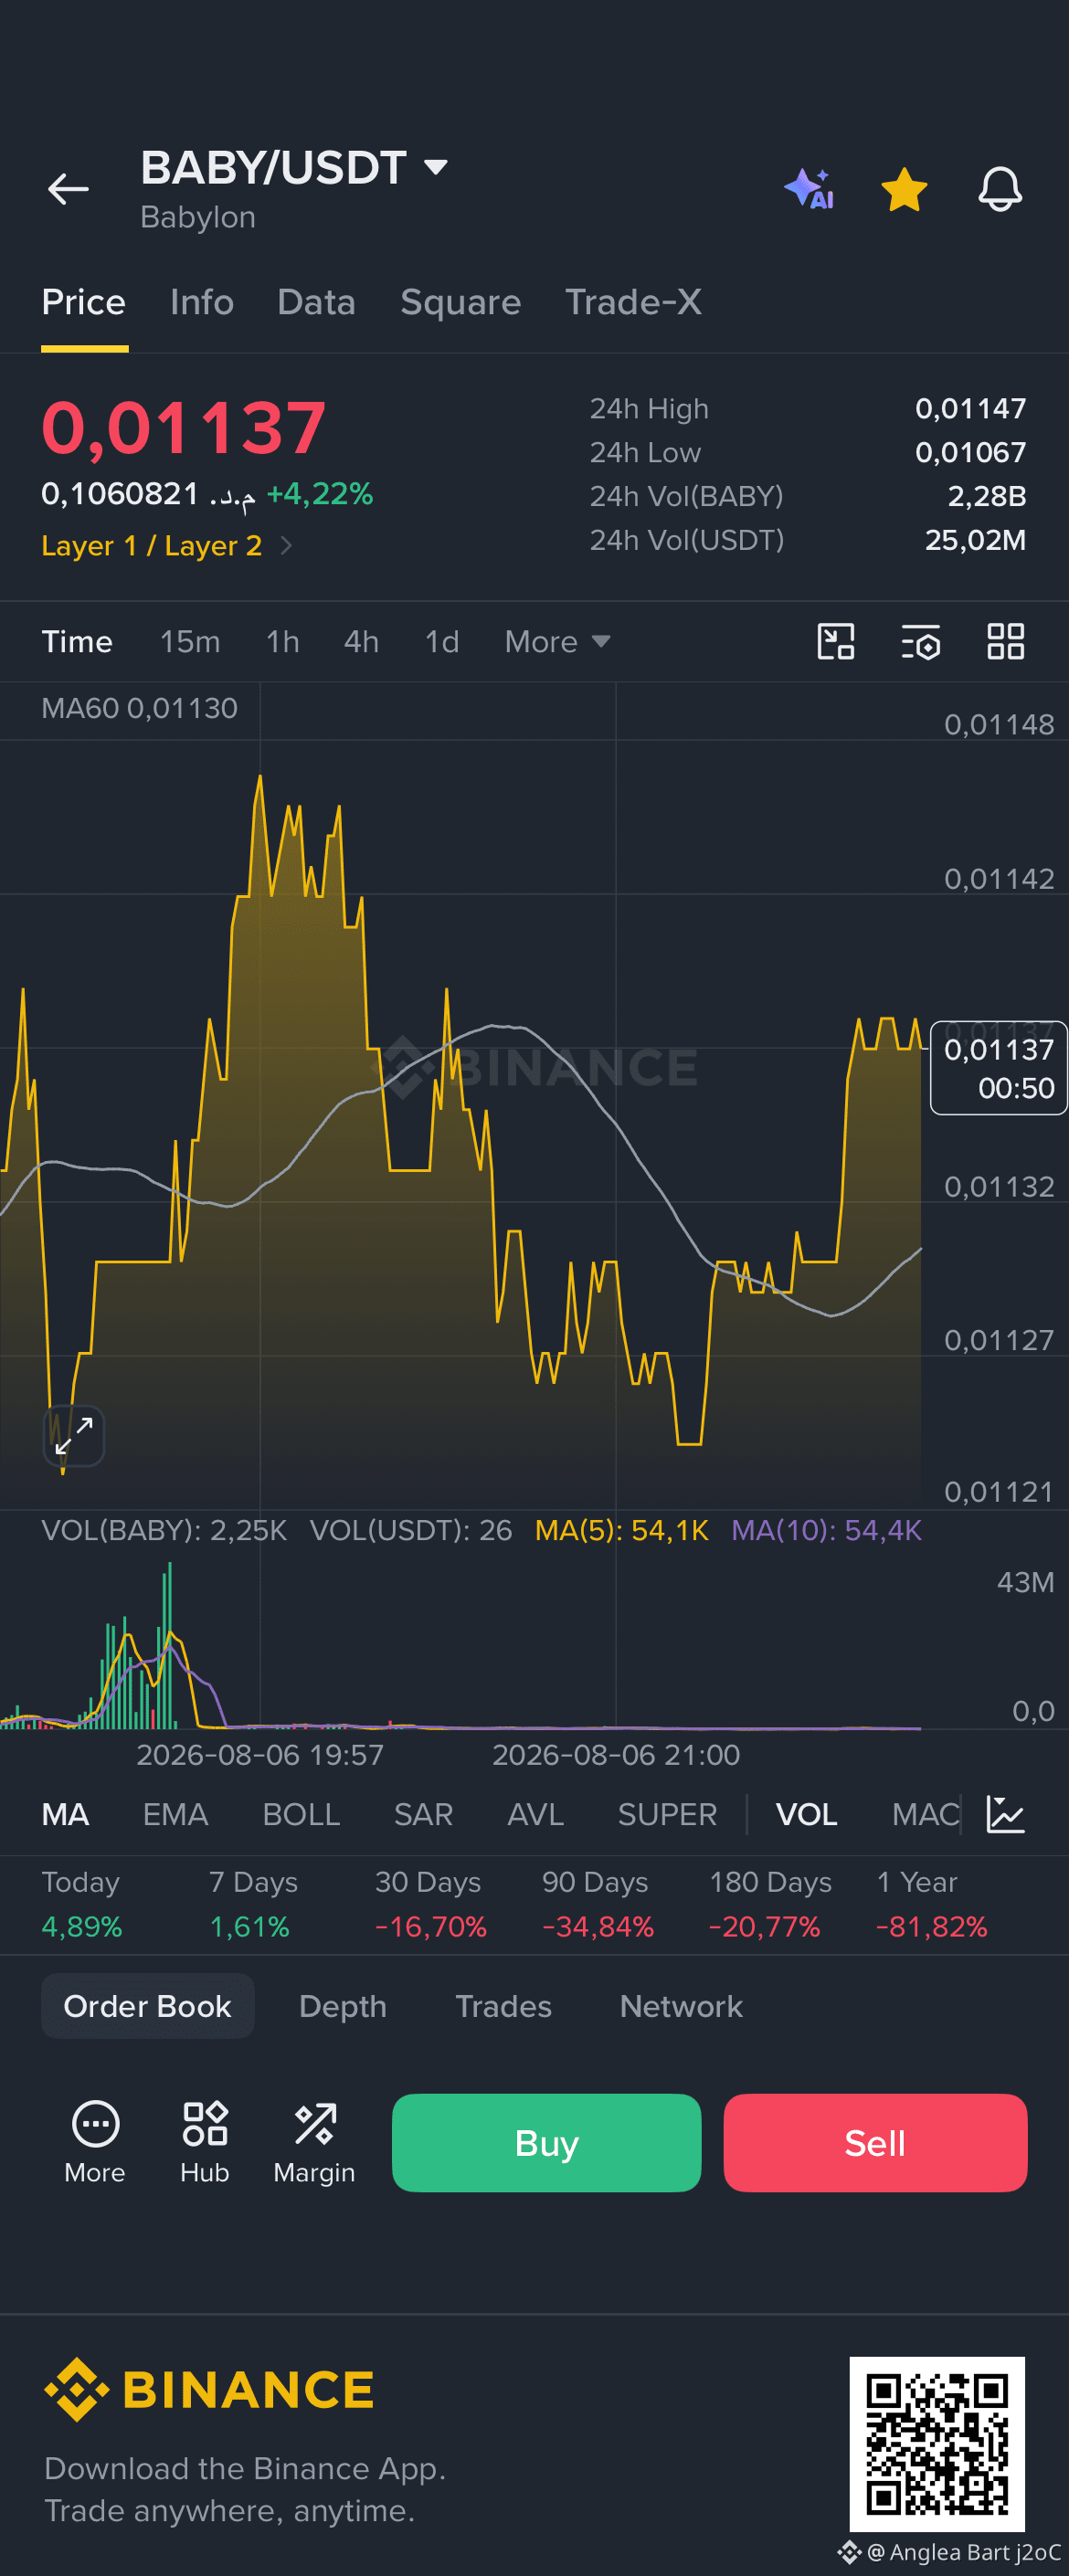Click the 24h Vol(USDT) value 25,02M

(975, 540)
